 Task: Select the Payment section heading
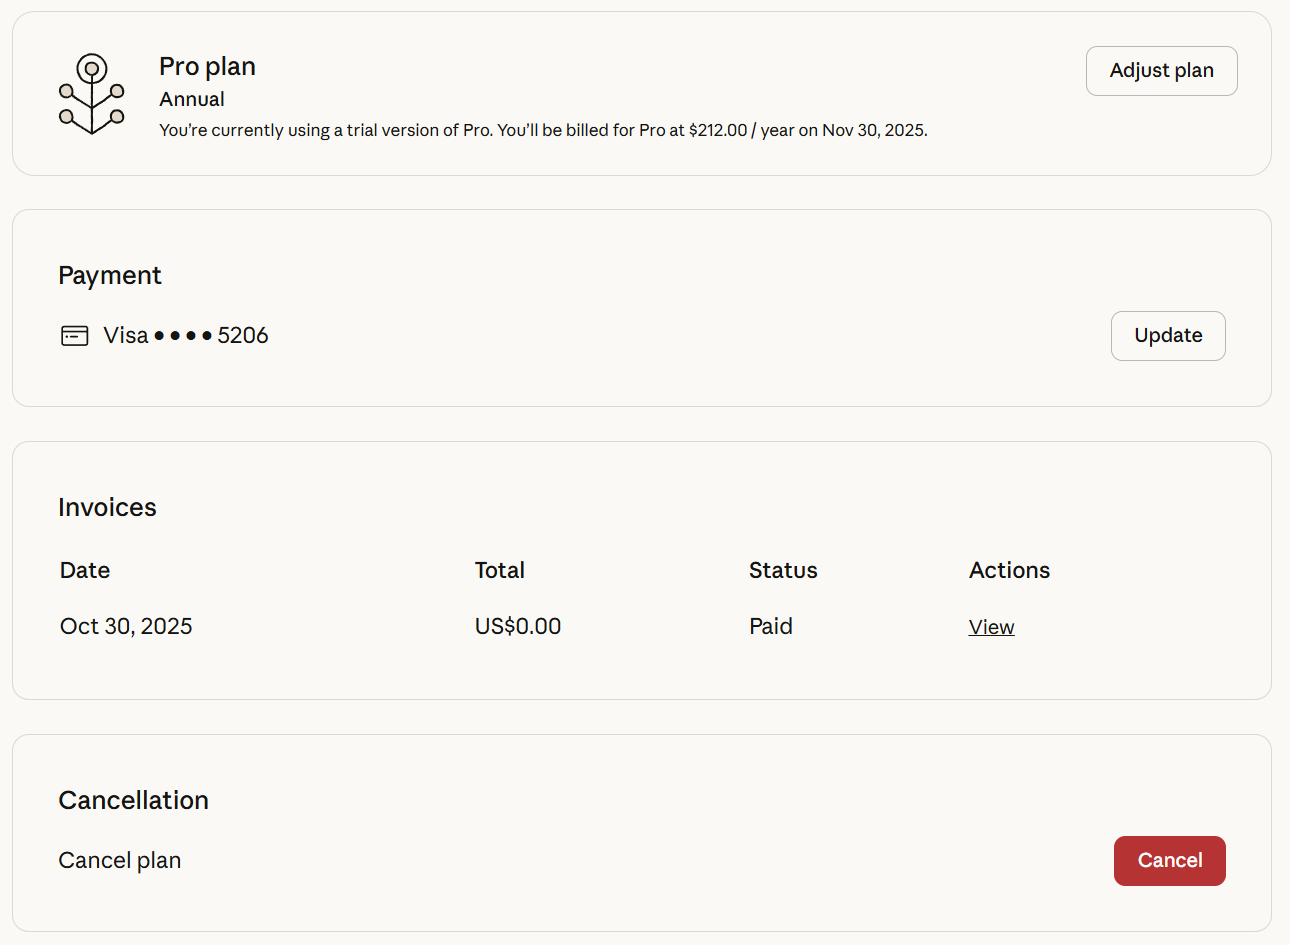point(110,276)
